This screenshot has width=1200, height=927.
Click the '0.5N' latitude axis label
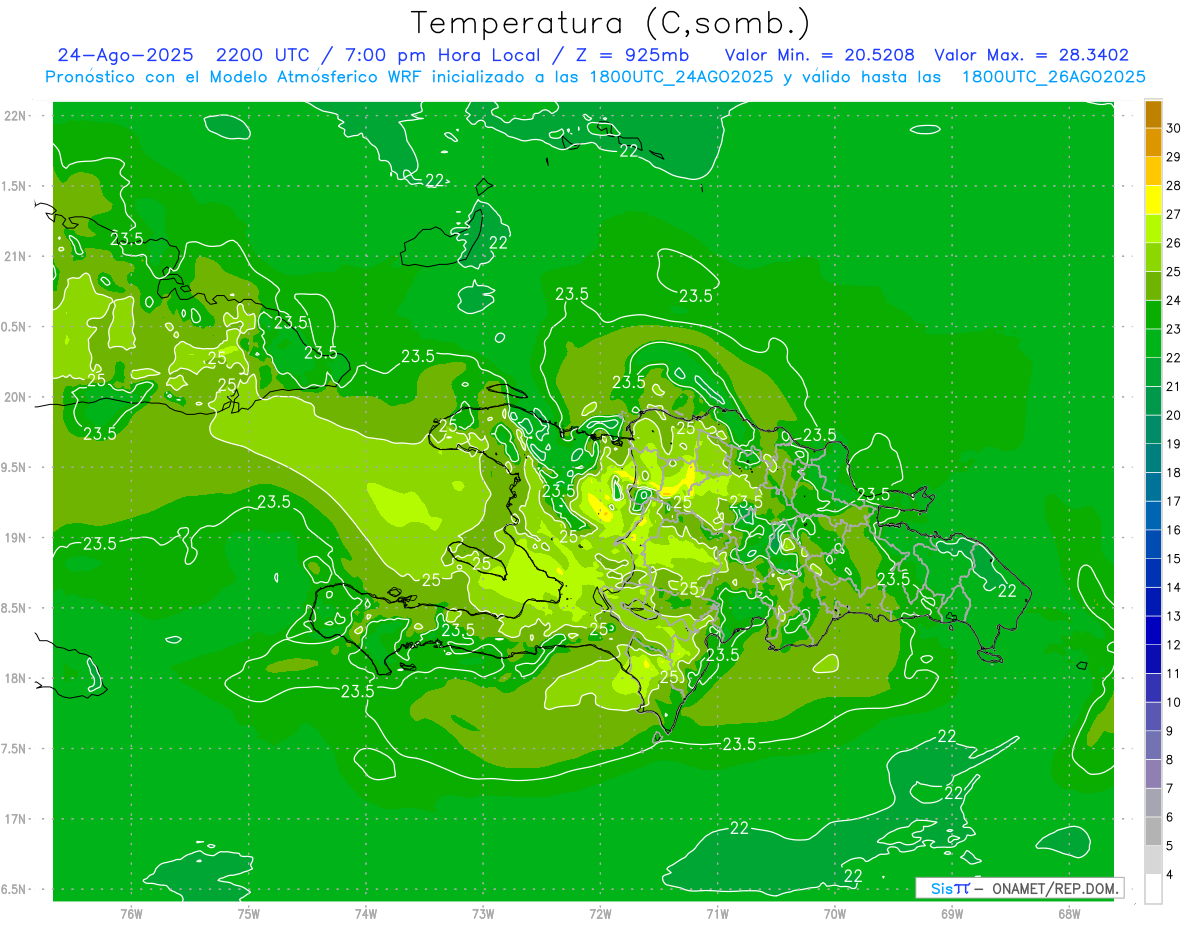click(x=15, y=327)
